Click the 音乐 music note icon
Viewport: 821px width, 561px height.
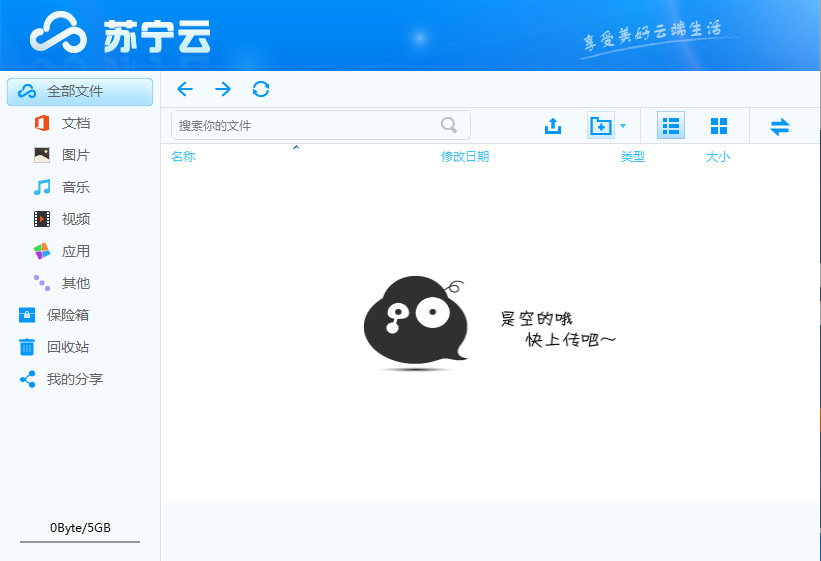point(42,187)
